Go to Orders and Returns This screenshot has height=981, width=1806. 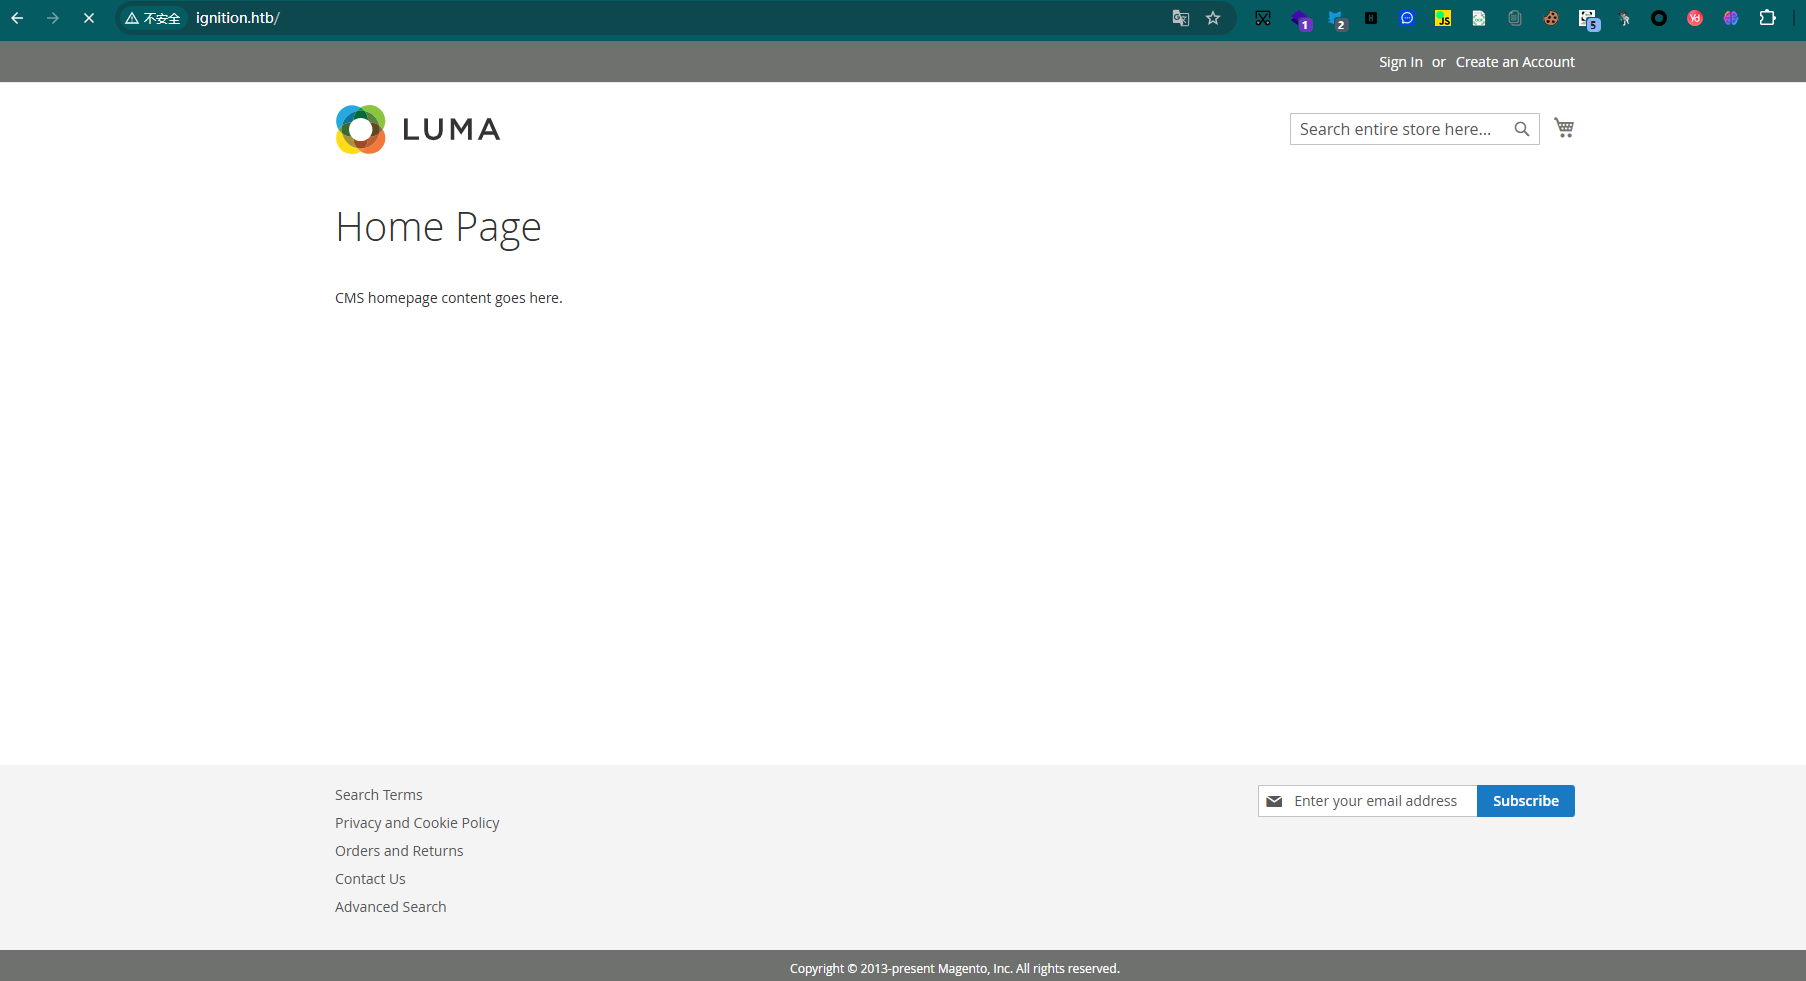(399, 851)
